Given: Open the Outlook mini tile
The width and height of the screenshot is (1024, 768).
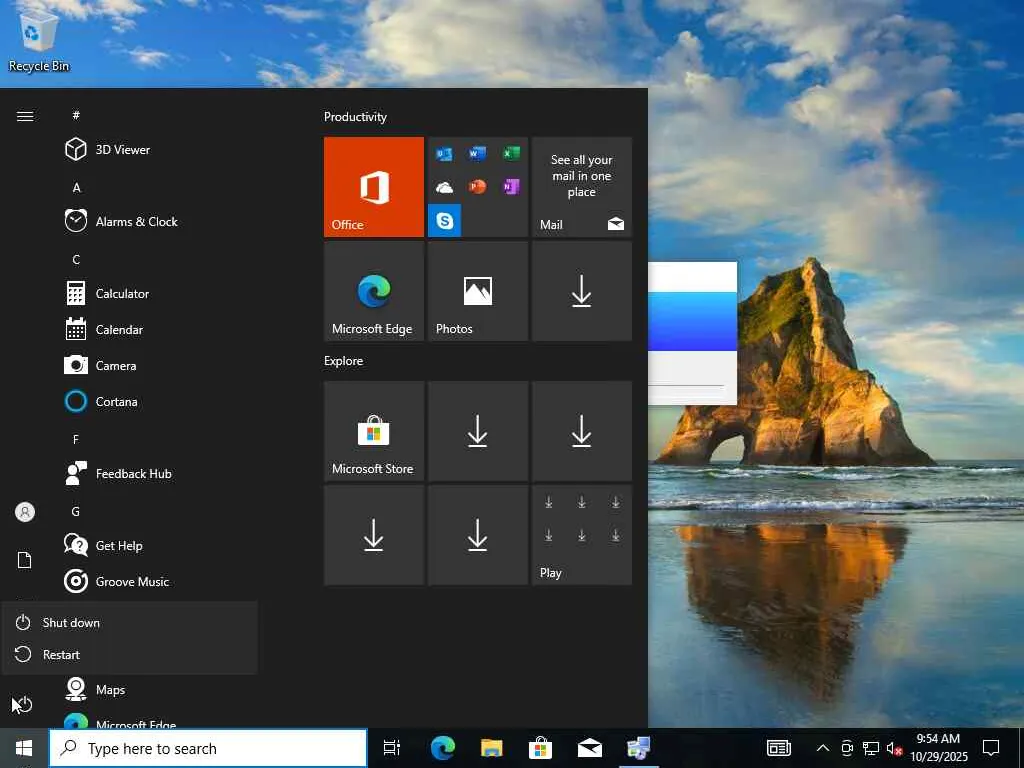Looking at the screenshot, I should [x=444, y=153].
